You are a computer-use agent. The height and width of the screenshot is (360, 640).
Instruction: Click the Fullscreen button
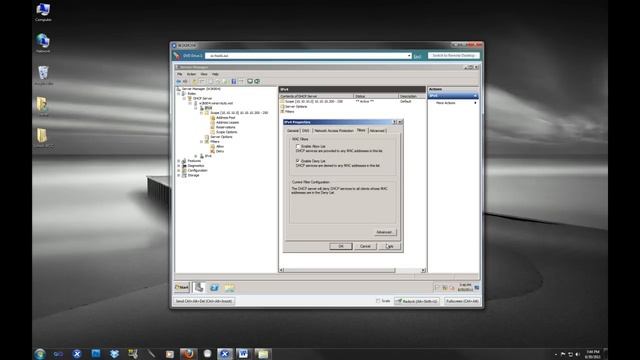coord(462,301)
